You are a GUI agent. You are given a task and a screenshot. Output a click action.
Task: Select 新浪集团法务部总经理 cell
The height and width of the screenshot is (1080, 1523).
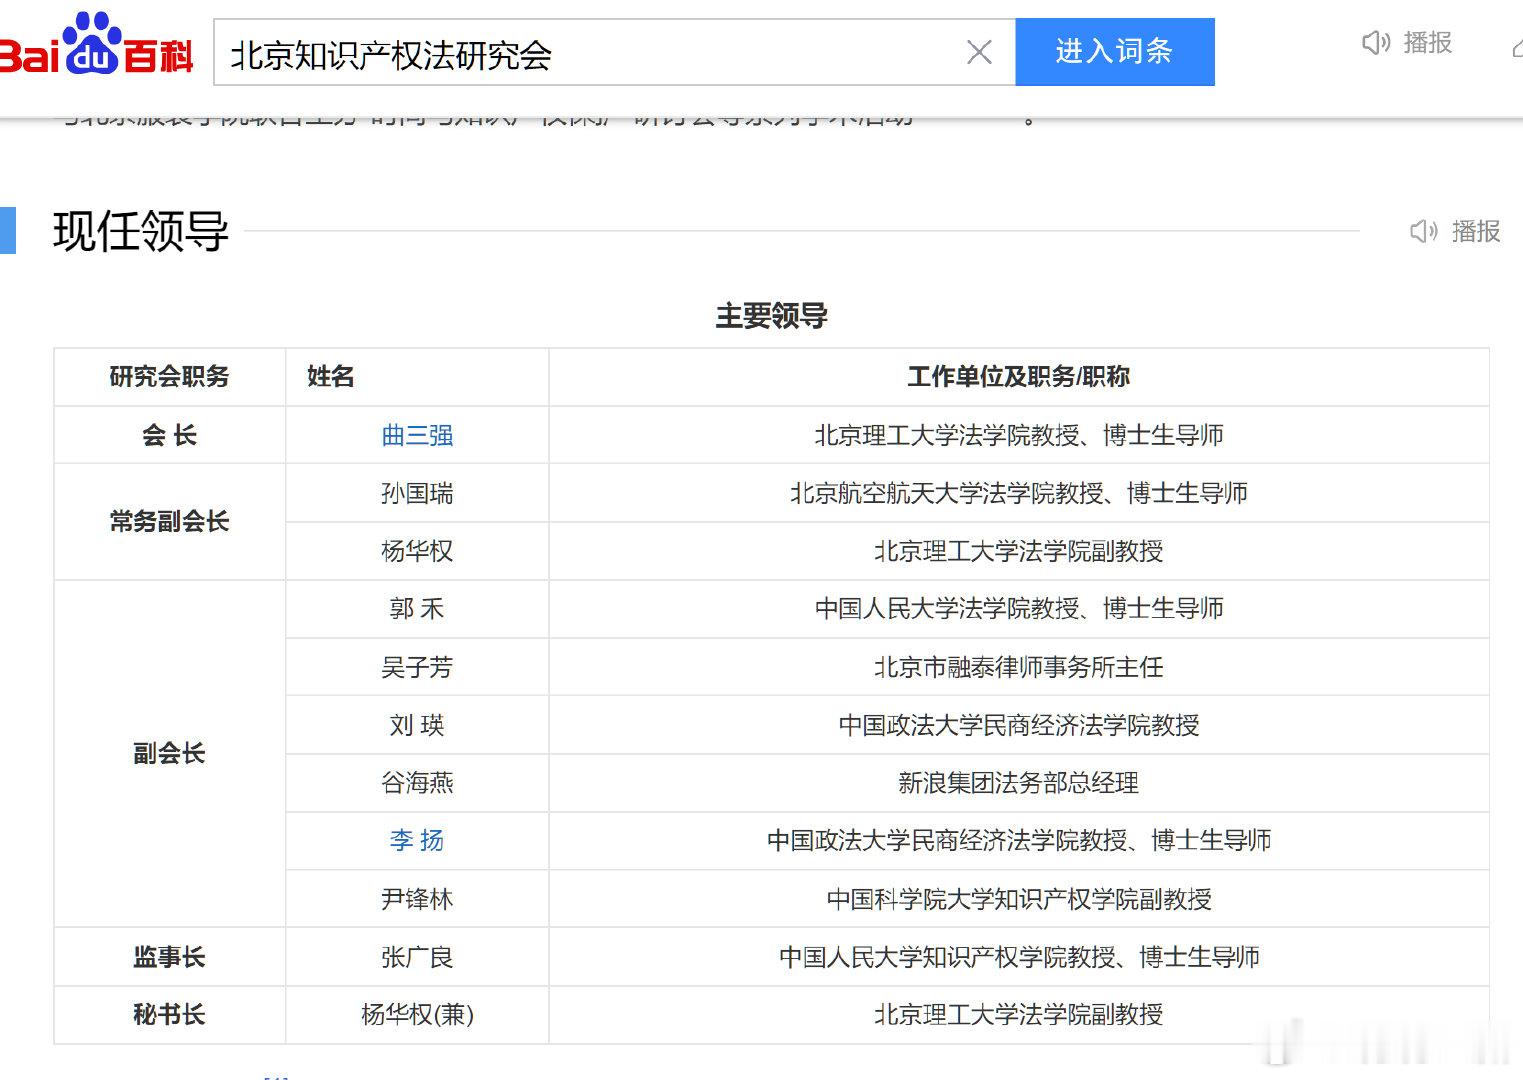[1019, 783]
